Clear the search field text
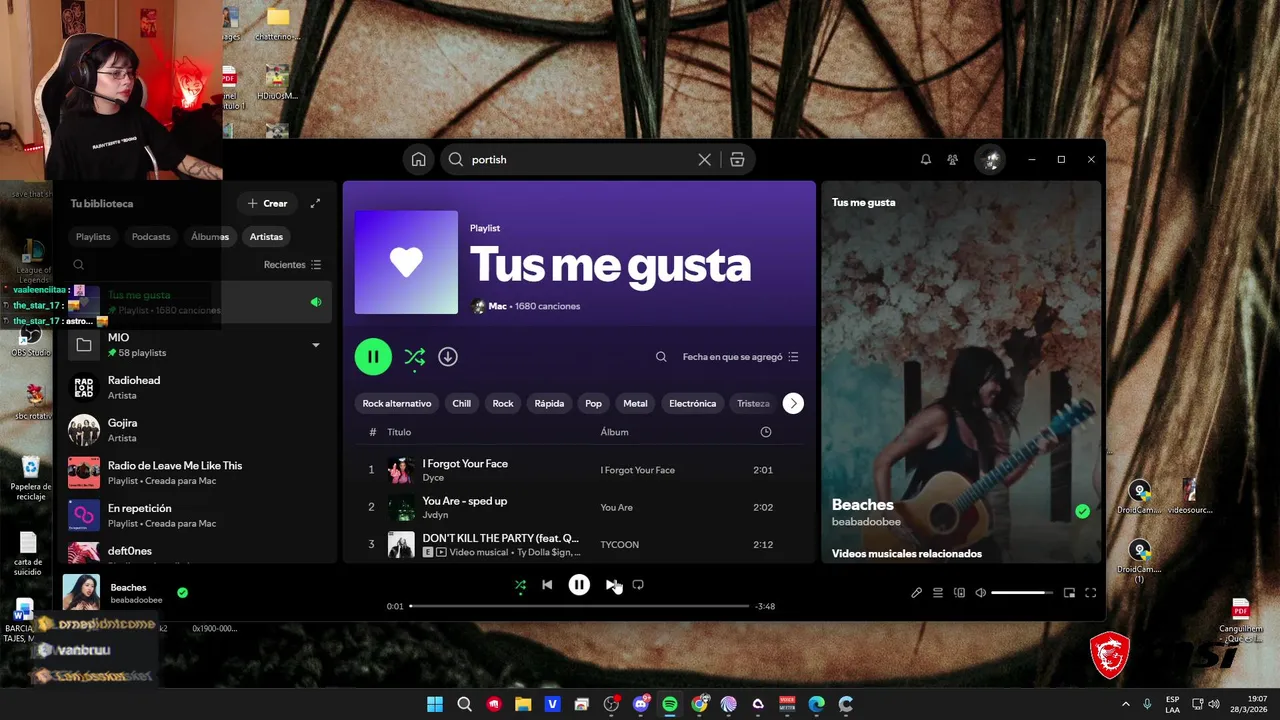 coord(704,159)
